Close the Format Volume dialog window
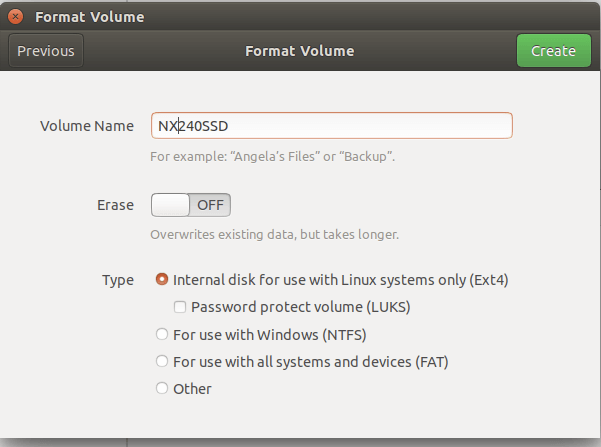Viewport: 601px width, 447px height. tap(15, 17)
